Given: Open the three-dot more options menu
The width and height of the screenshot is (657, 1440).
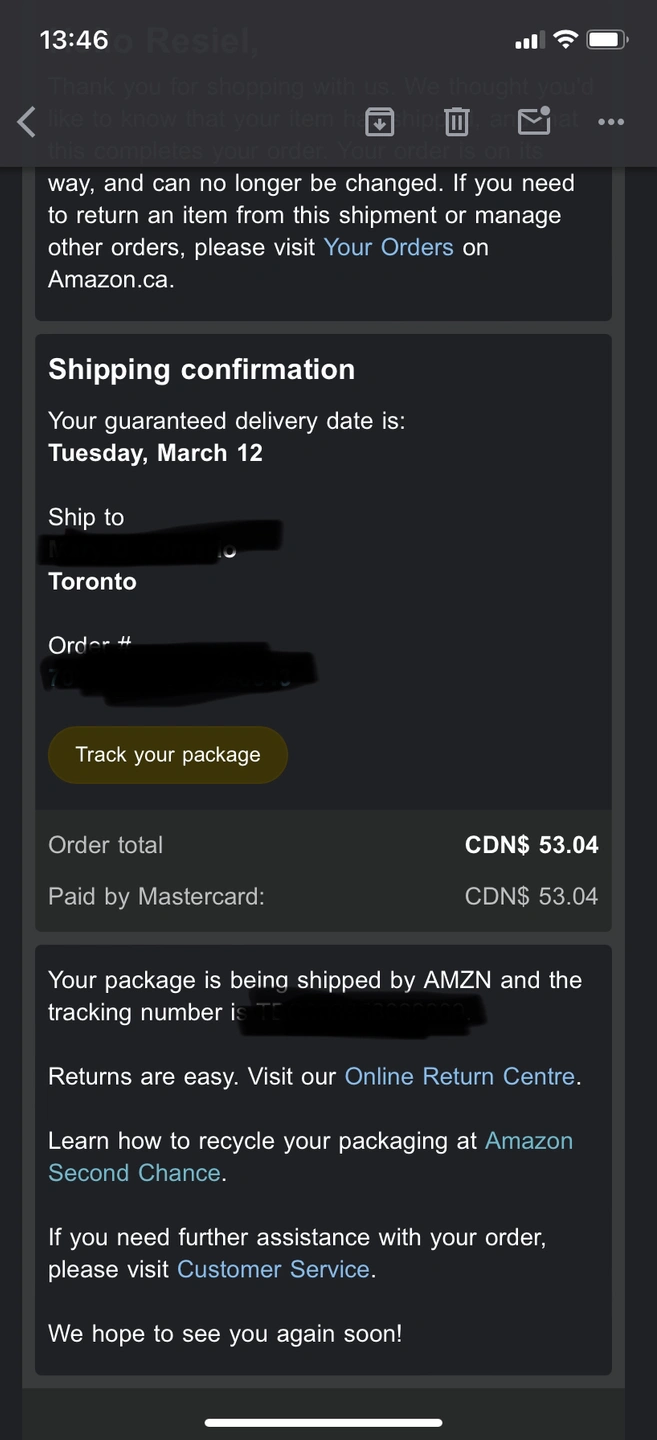Looking at the screenshot, I should click(611, 122).
